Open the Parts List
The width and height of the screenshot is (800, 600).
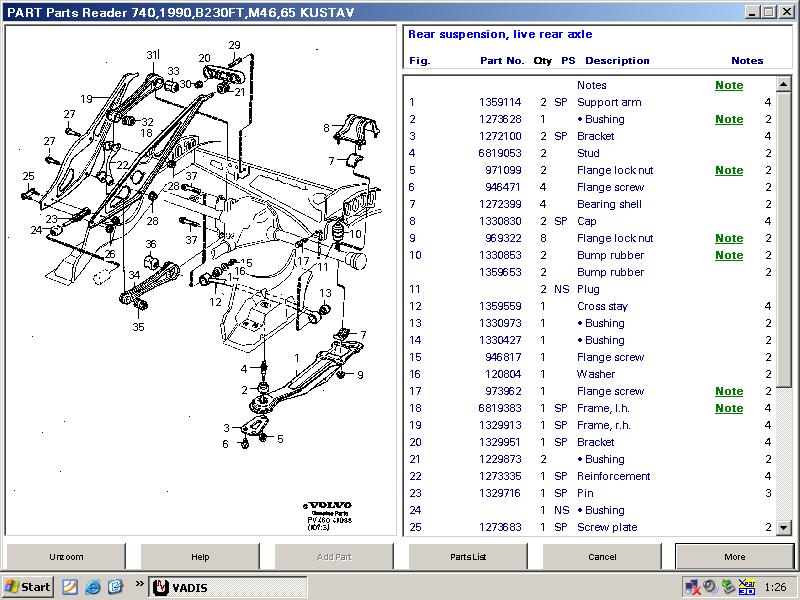click(x=468, y=556)
